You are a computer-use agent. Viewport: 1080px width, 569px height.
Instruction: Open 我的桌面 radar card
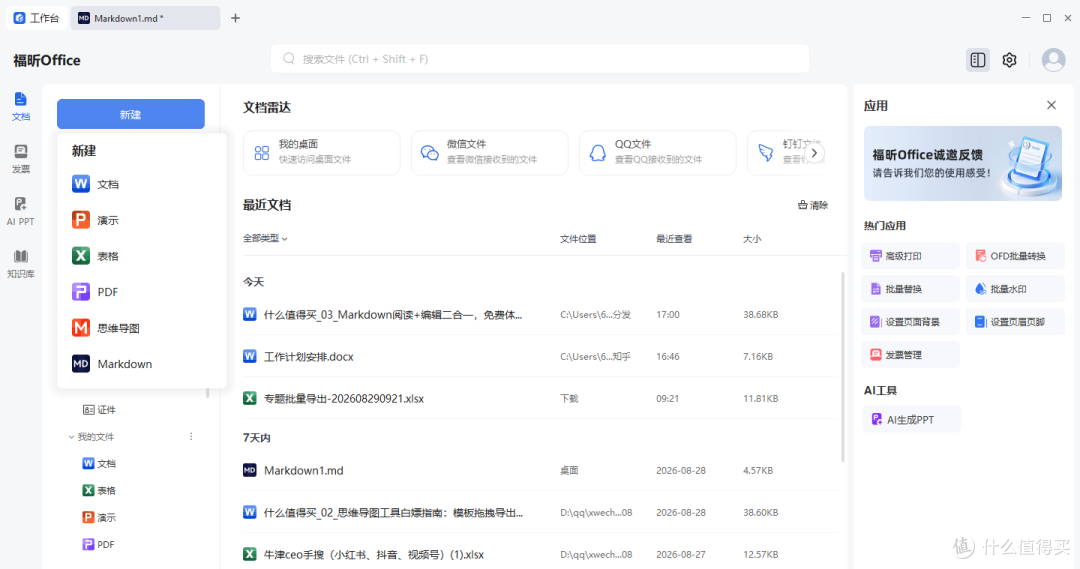[322, 152]
